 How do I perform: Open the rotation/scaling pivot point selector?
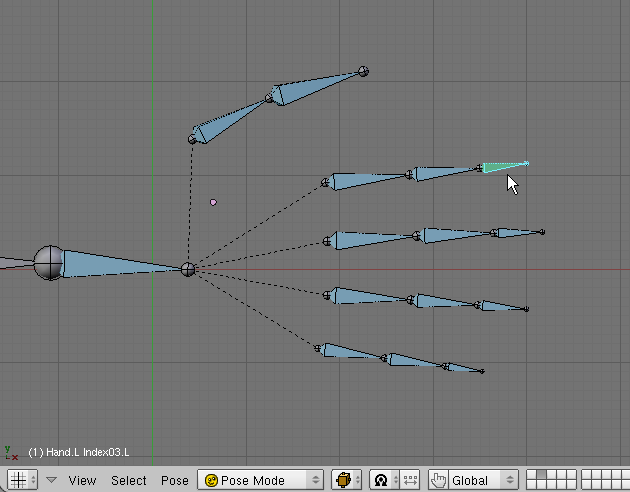coord(384,480)
